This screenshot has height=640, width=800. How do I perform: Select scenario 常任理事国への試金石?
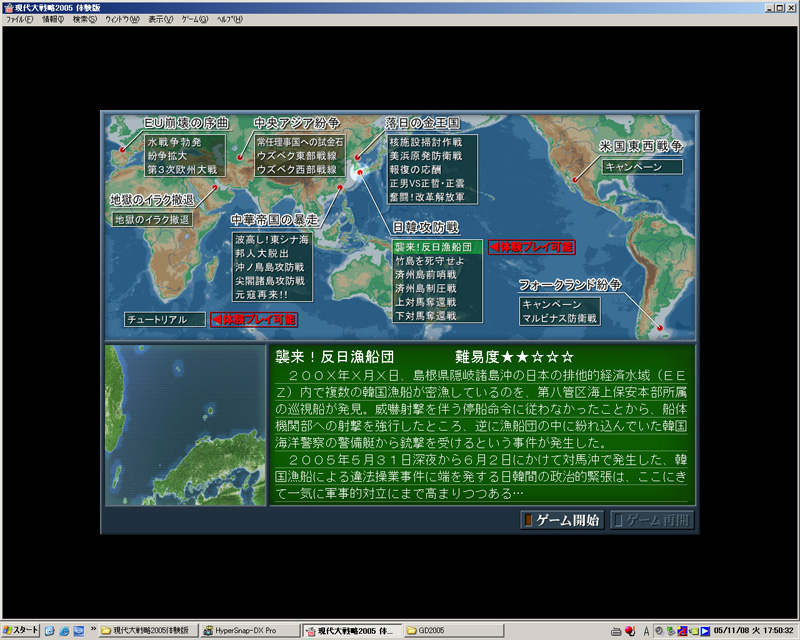click(x=300, y=142)
